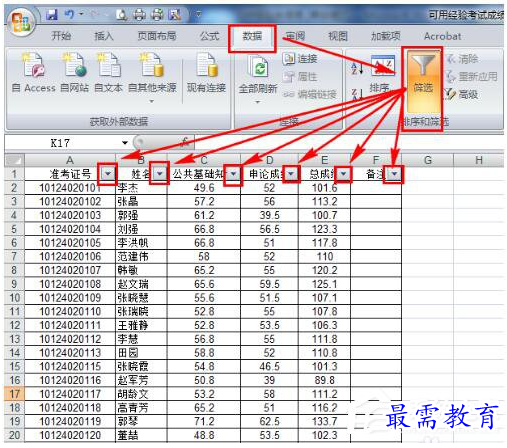Click the total score cell 125.1
The width and height of the screenshot is (507, 448).
[x=325, y=284]
